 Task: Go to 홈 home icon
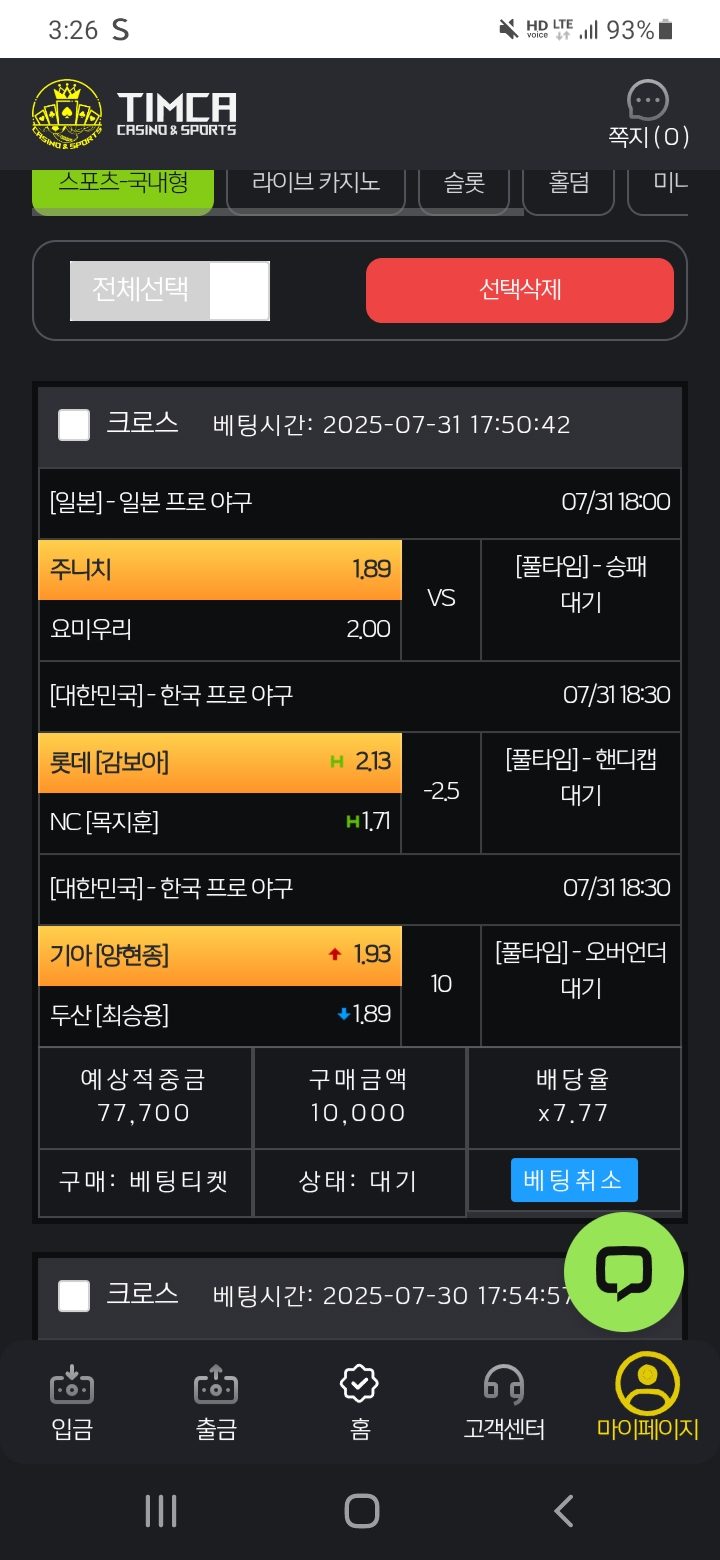[x=360, y=1384]
